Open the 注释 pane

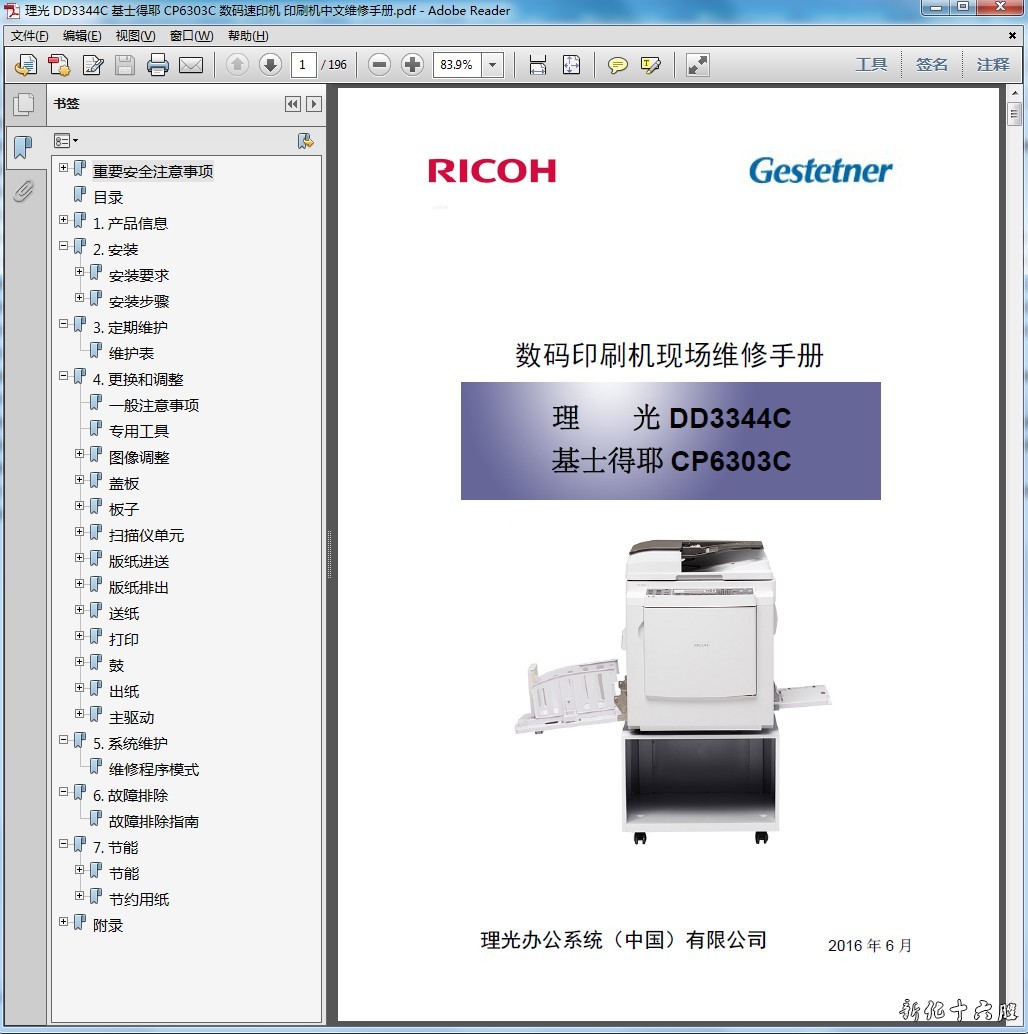993,64
